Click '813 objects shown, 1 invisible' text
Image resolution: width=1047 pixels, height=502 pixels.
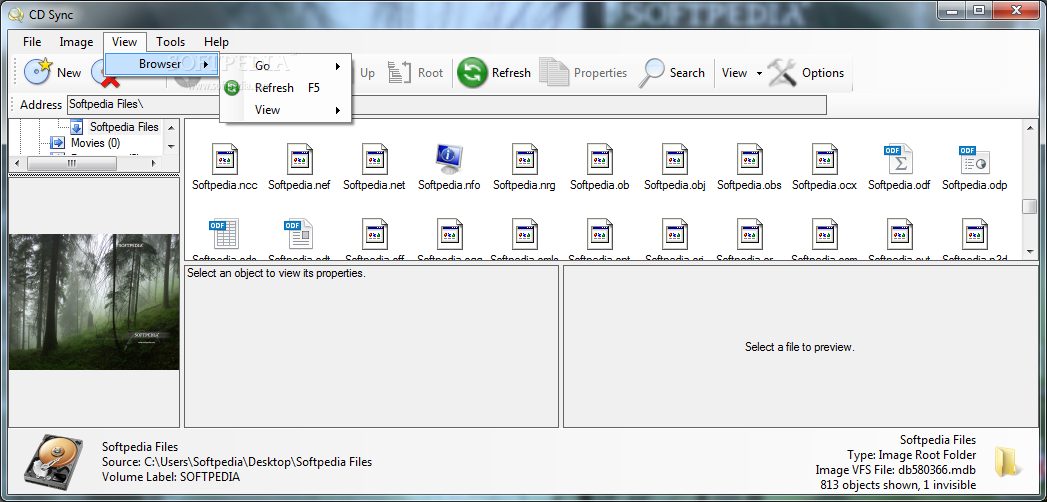tap(898, 485)
